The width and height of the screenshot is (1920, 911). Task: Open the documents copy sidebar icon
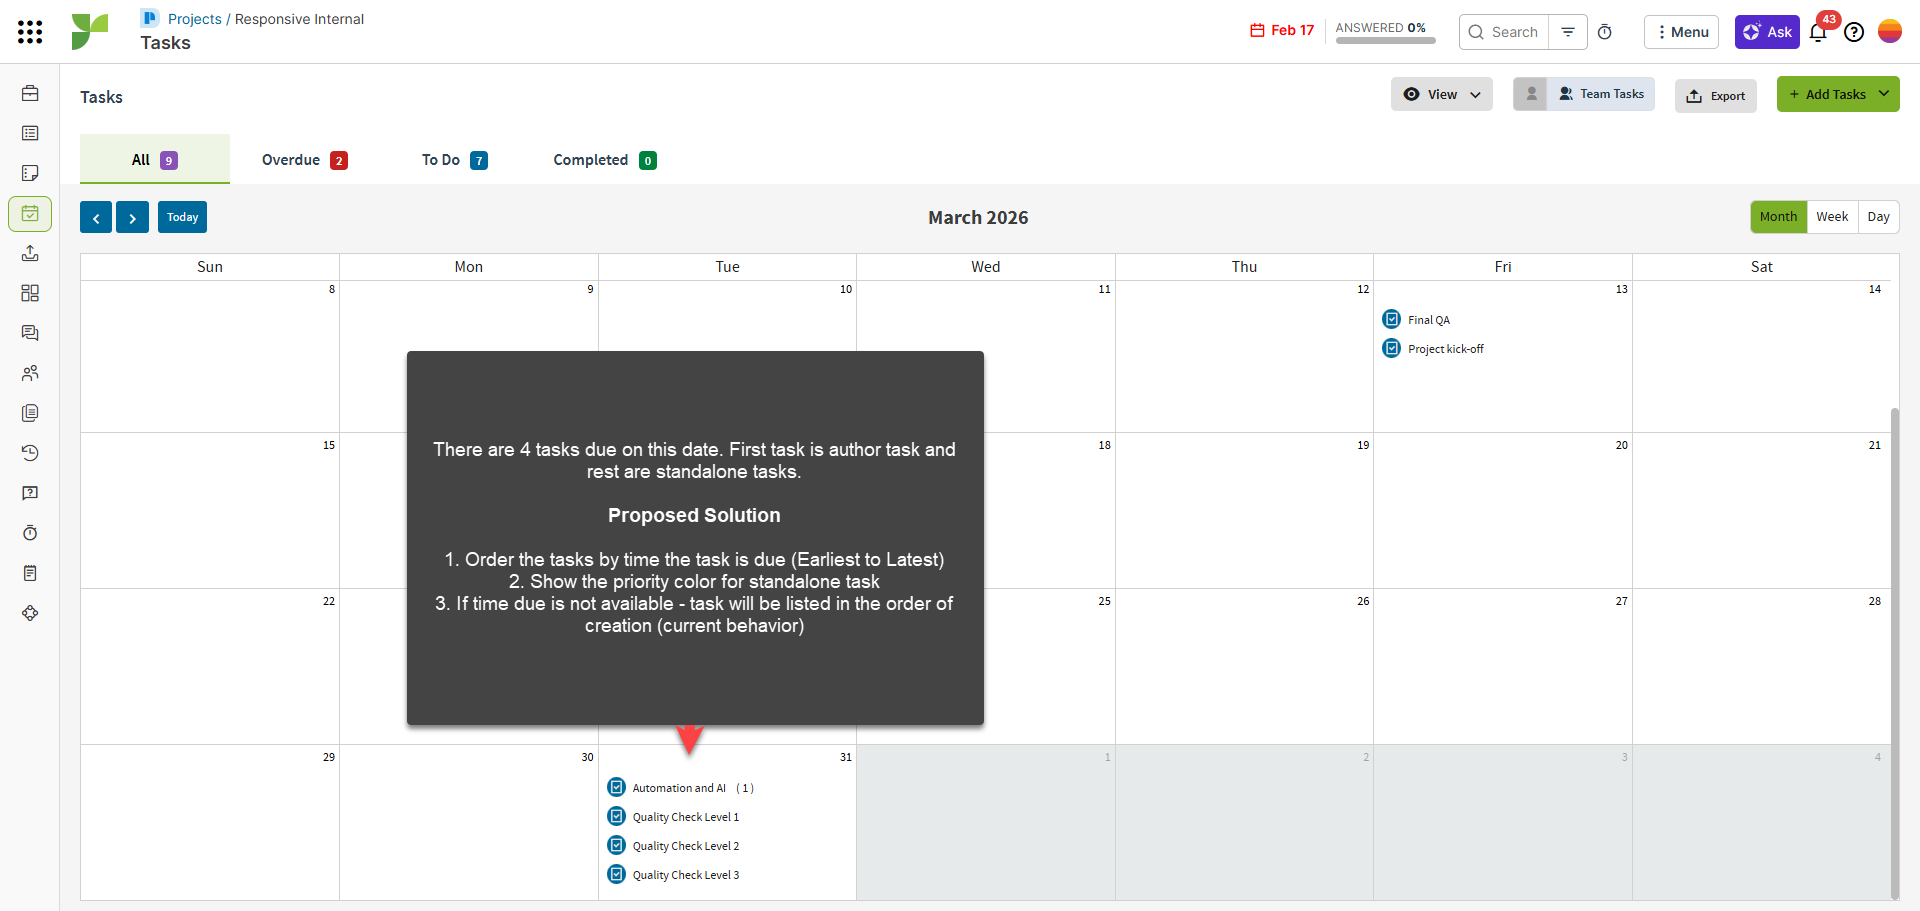(30, 413)
